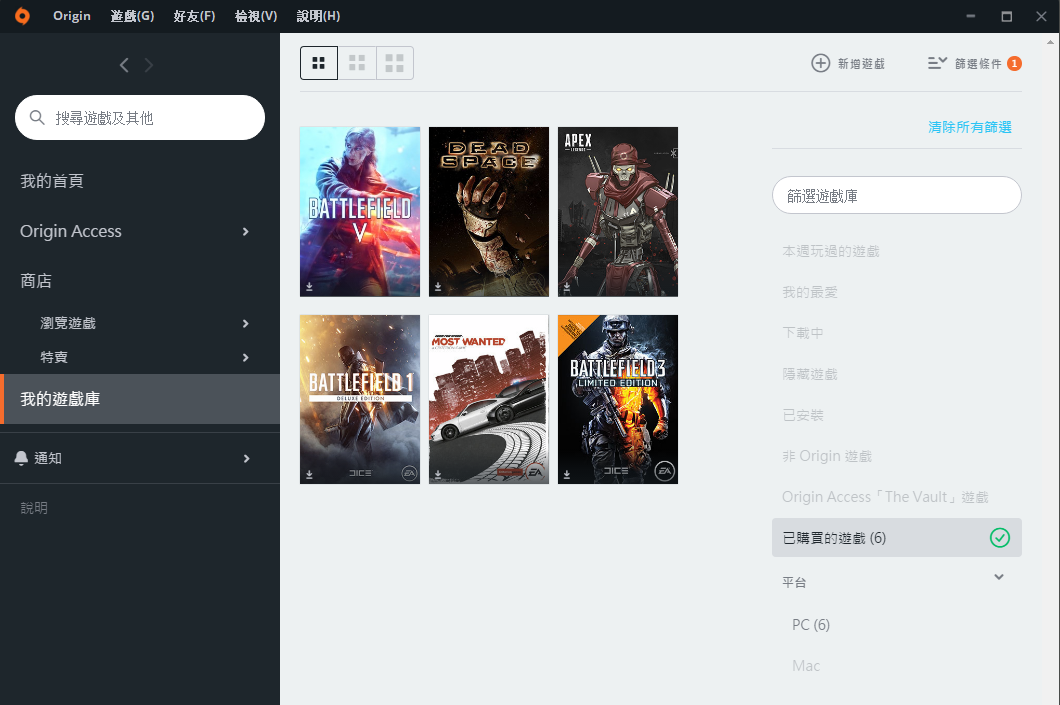1060x705 pixels.
Task: Click Mac platform filter
Action: point(806,666)
